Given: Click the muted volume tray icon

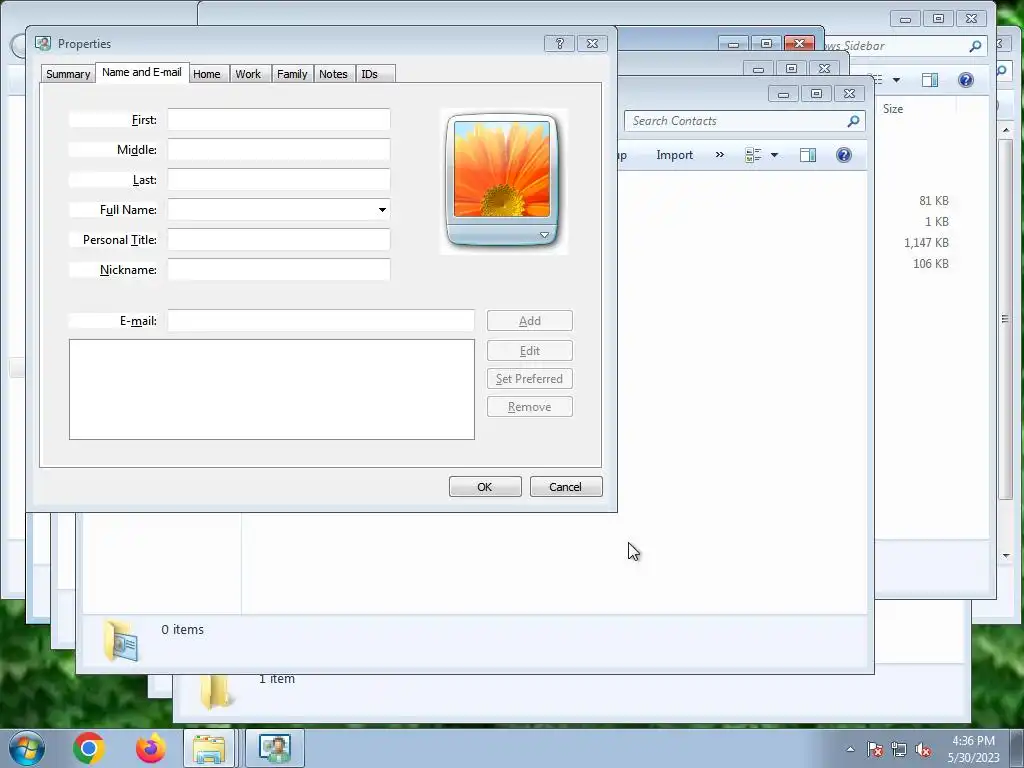Looking at the screenshot, I should click(x=923, y=750).
